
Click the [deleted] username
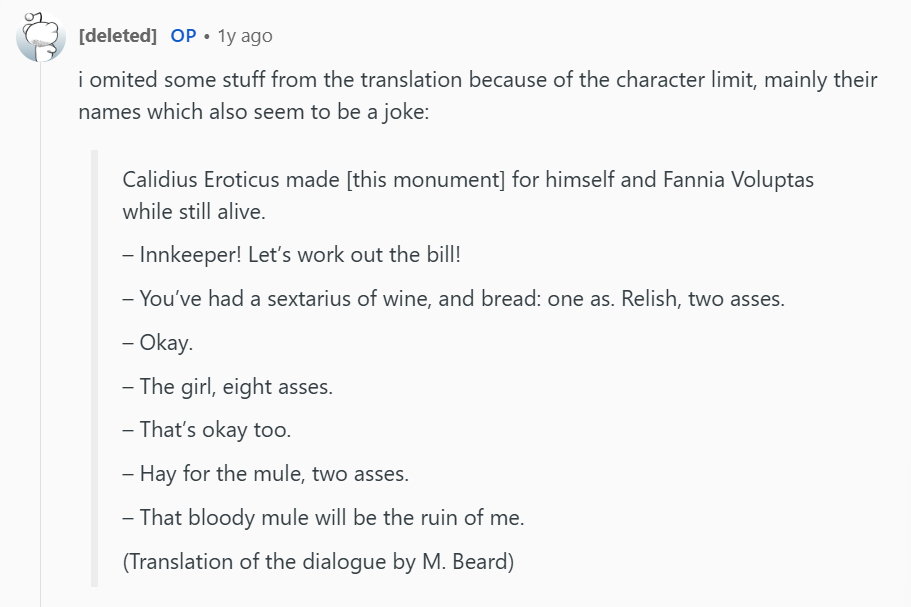pos(117,36)
